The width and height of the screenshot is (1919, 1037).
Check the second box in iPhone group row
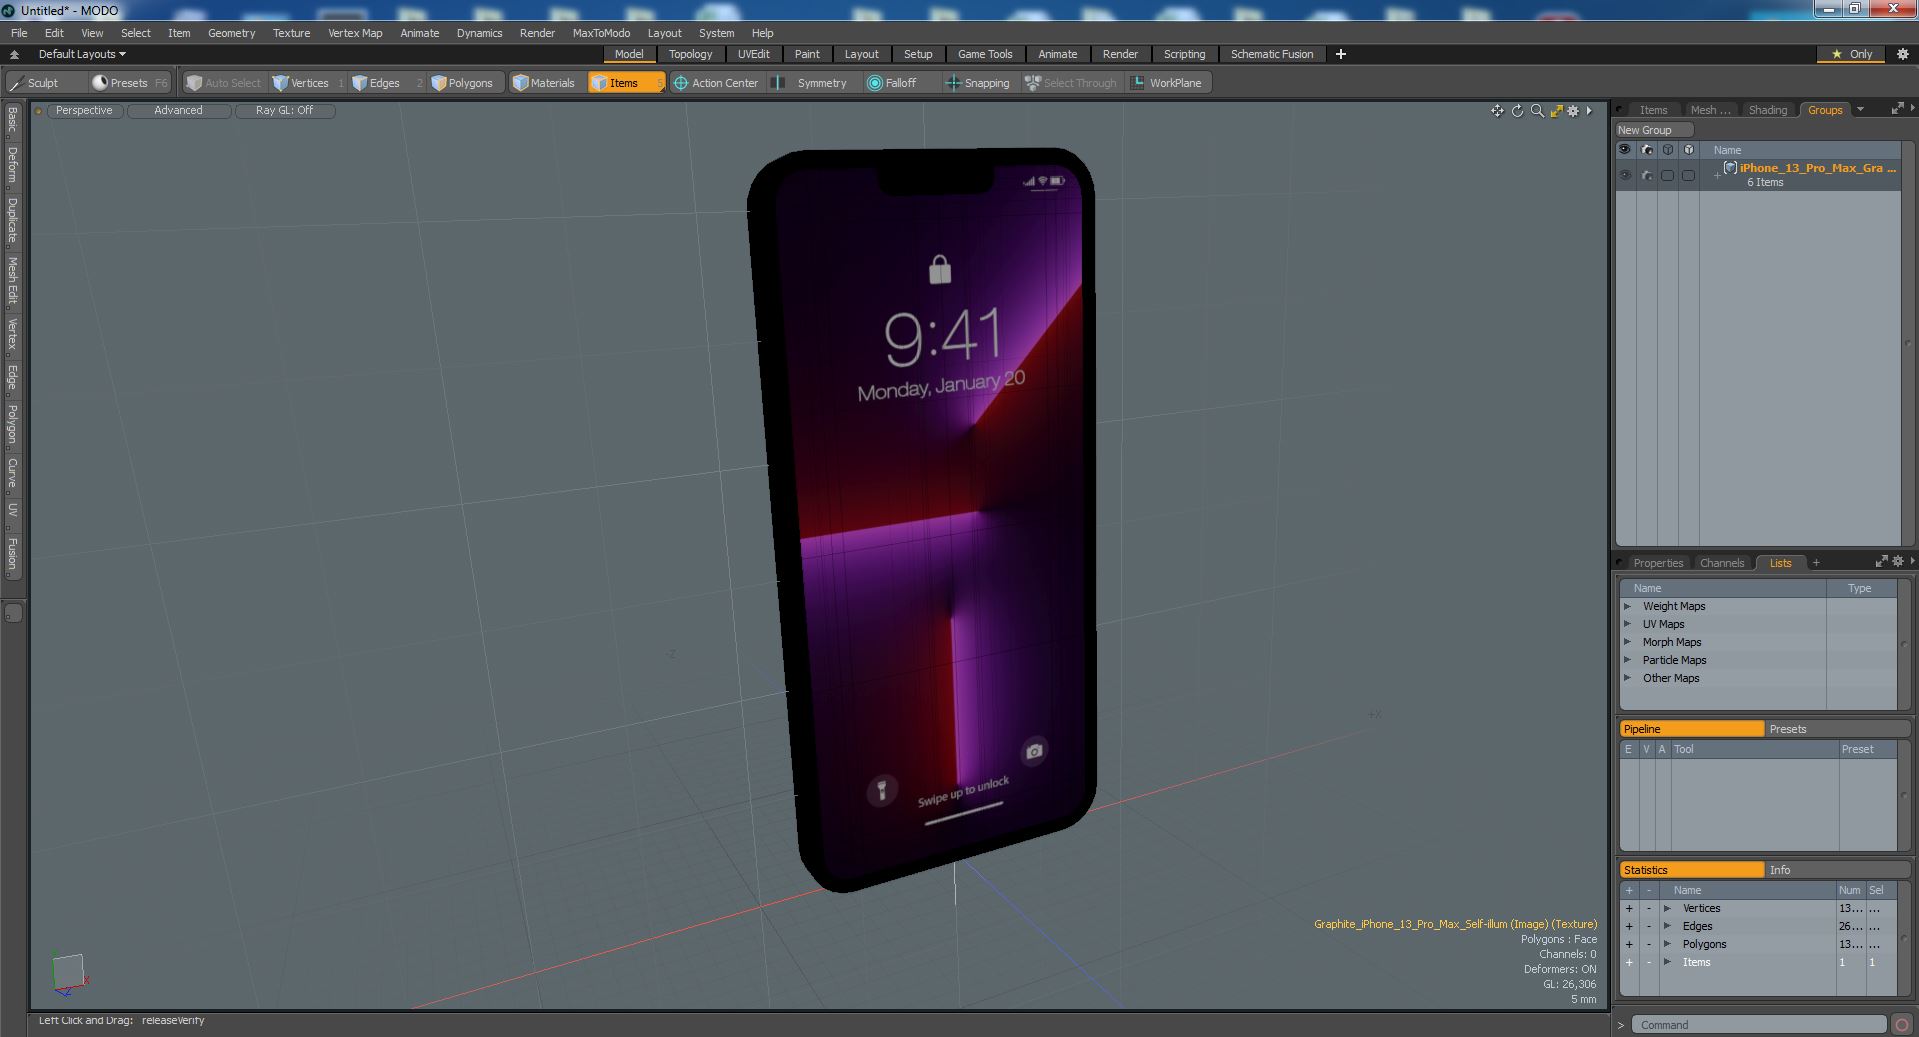[x=1688, y=175]
